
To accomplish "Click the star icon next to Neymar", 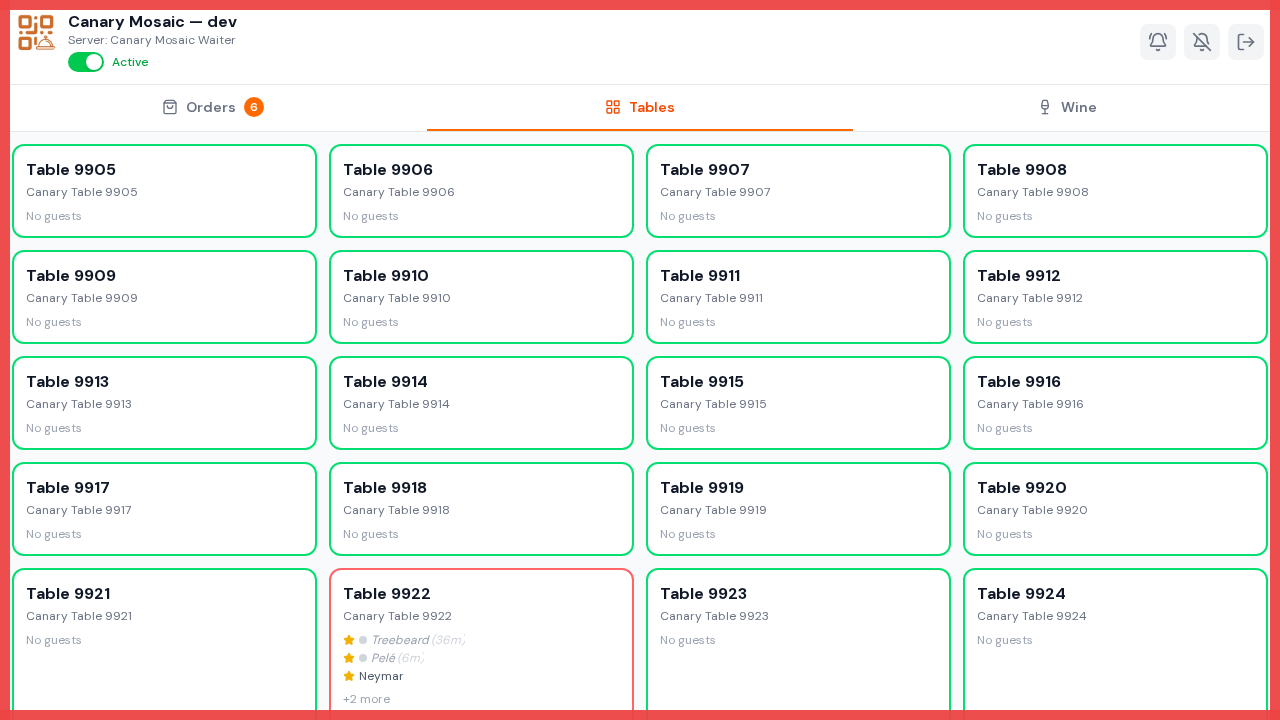I will (x=349, y=676).
